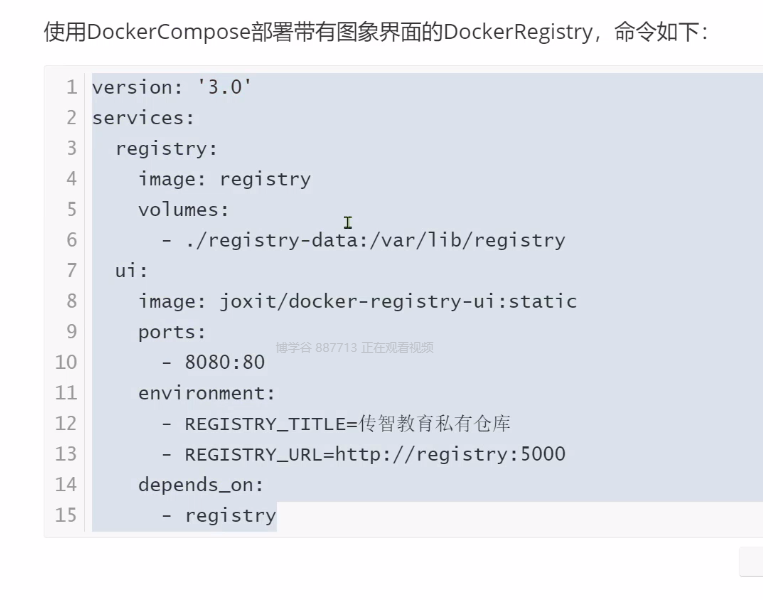Click the ports: key
The height and width of the screenshot is (600, 763).
(172, 332)
